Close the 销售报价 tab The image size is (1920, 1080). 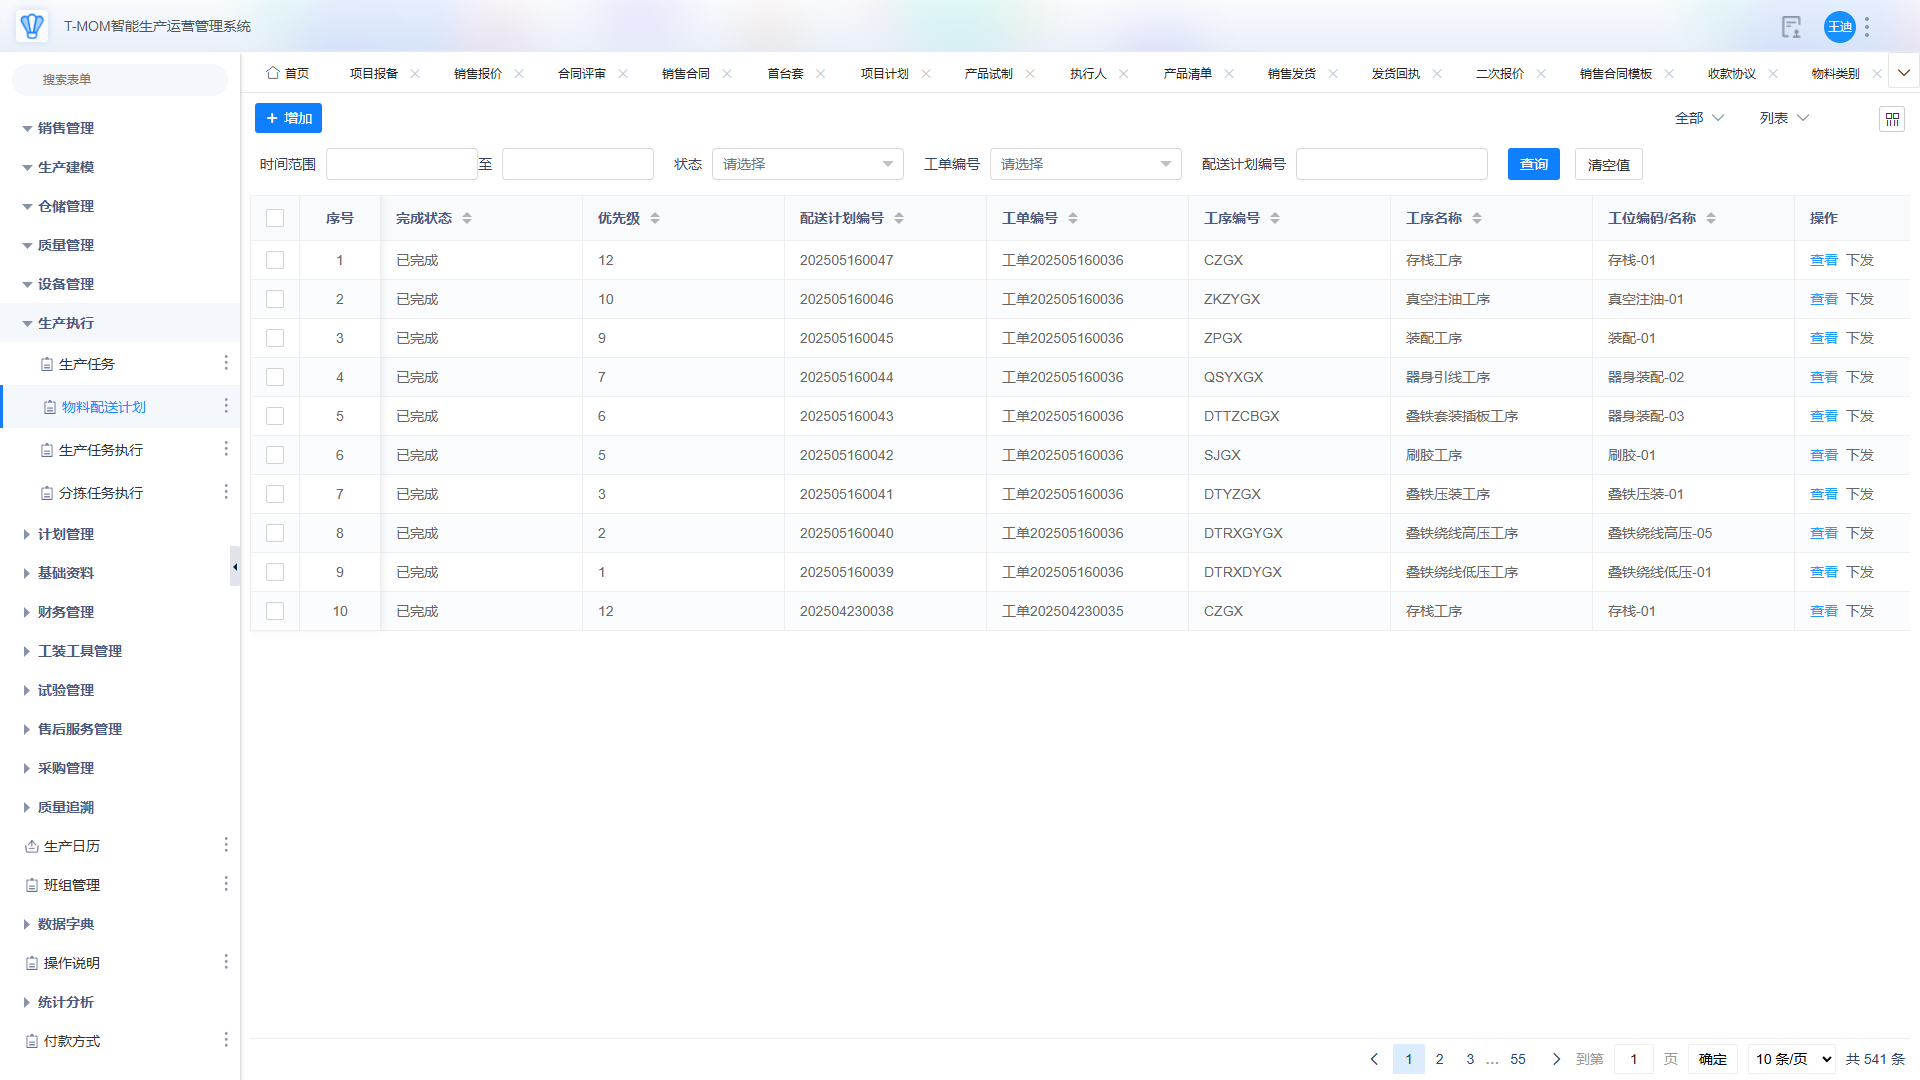point(519,74)
